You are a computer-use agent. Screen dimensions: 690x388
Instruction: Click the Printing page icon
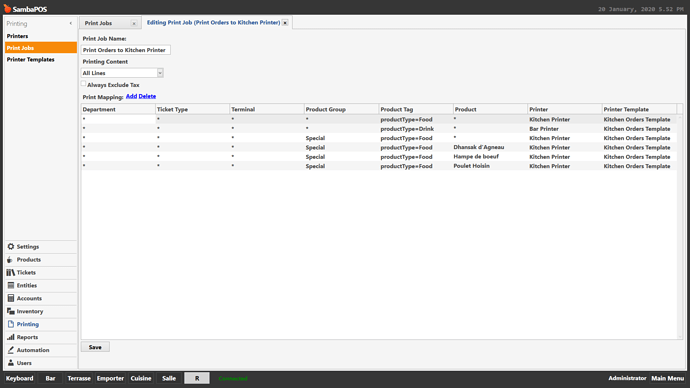point(11,324)
